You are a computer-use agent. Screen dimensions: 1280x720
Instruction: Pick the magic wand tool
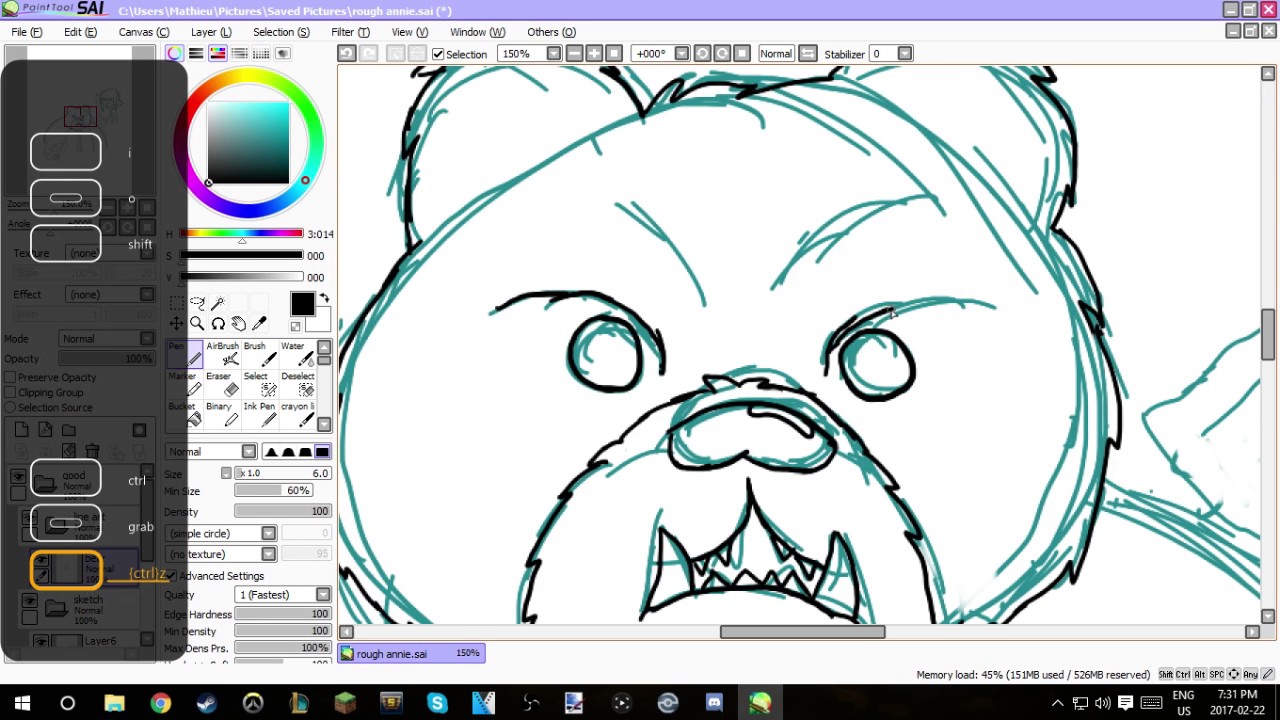click(218, 302)
